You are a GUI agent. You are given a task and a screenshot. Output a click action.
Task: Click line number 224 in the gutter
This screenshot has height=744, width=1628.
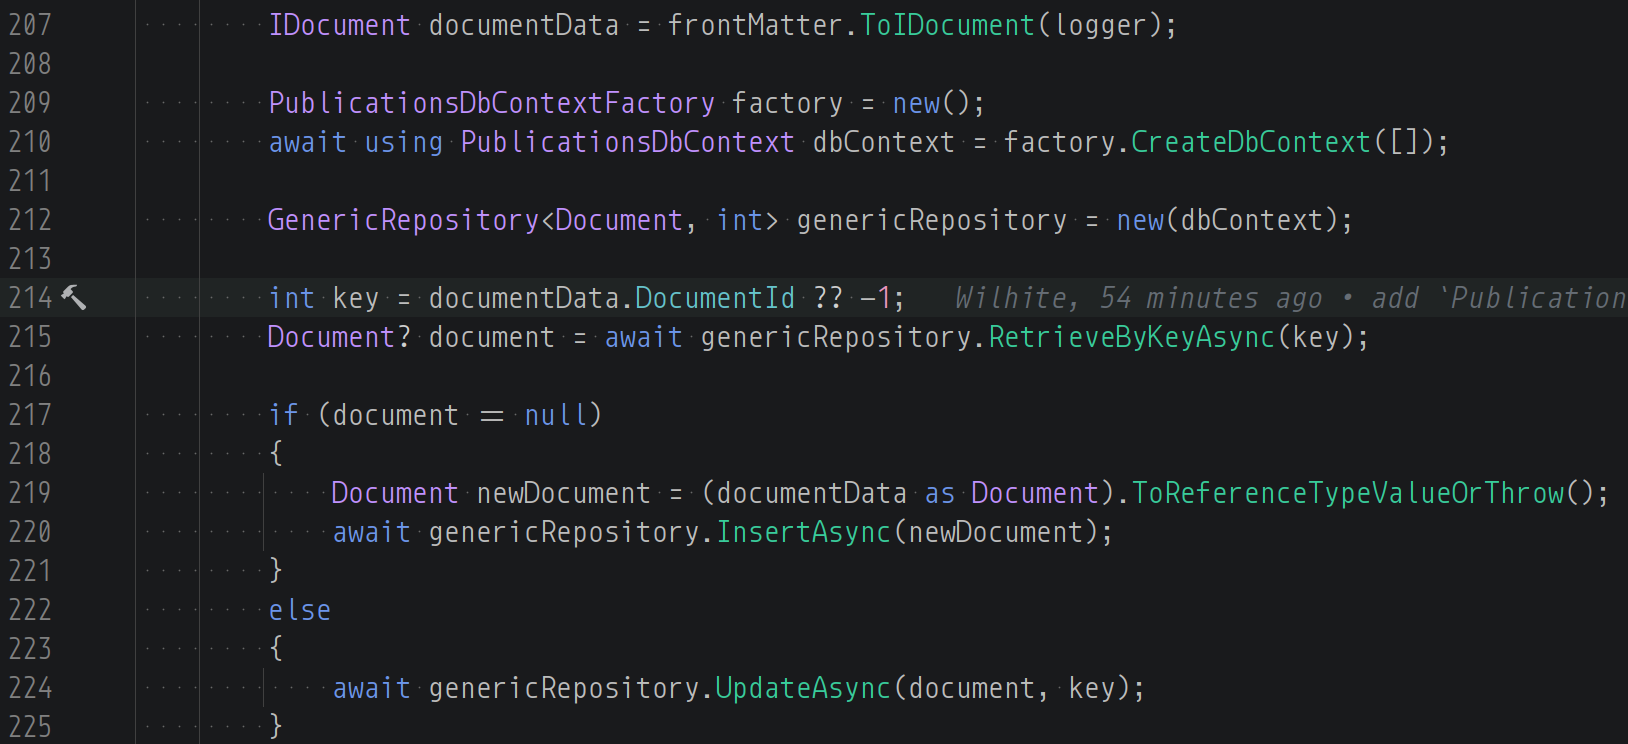[30, 688]
